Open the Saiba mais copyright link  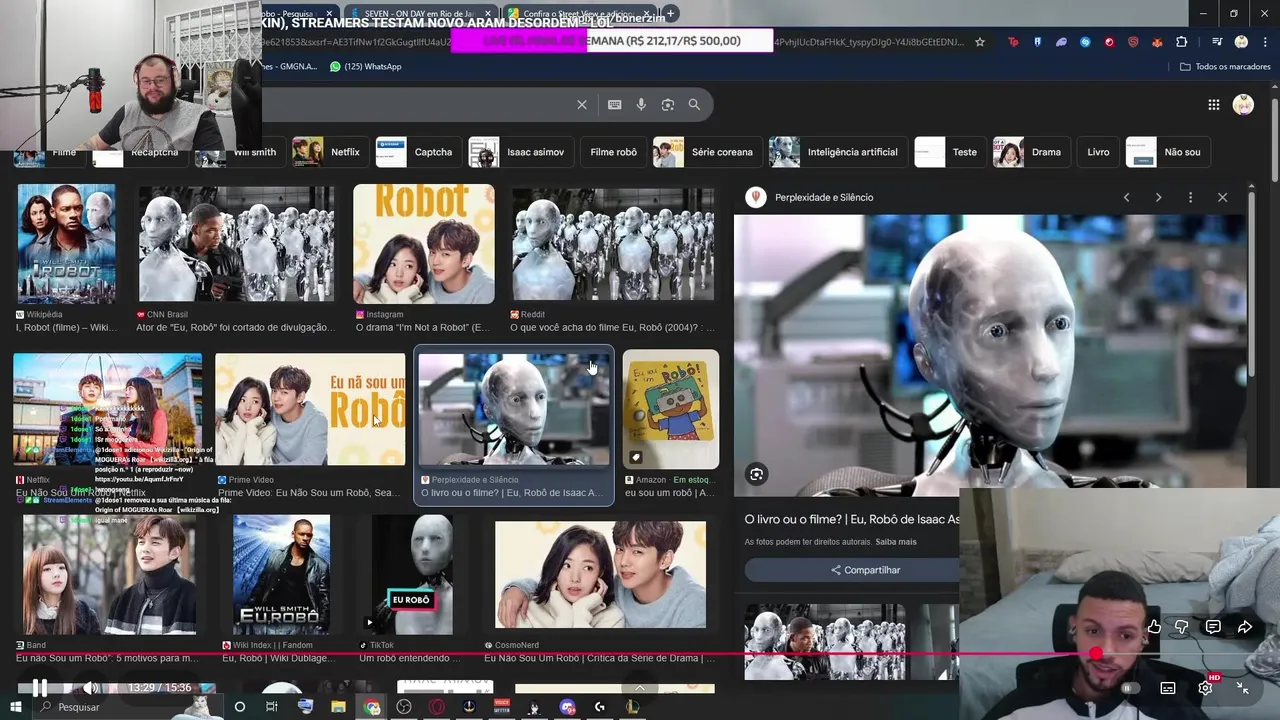pyautogui.click(x=896, y=542)
